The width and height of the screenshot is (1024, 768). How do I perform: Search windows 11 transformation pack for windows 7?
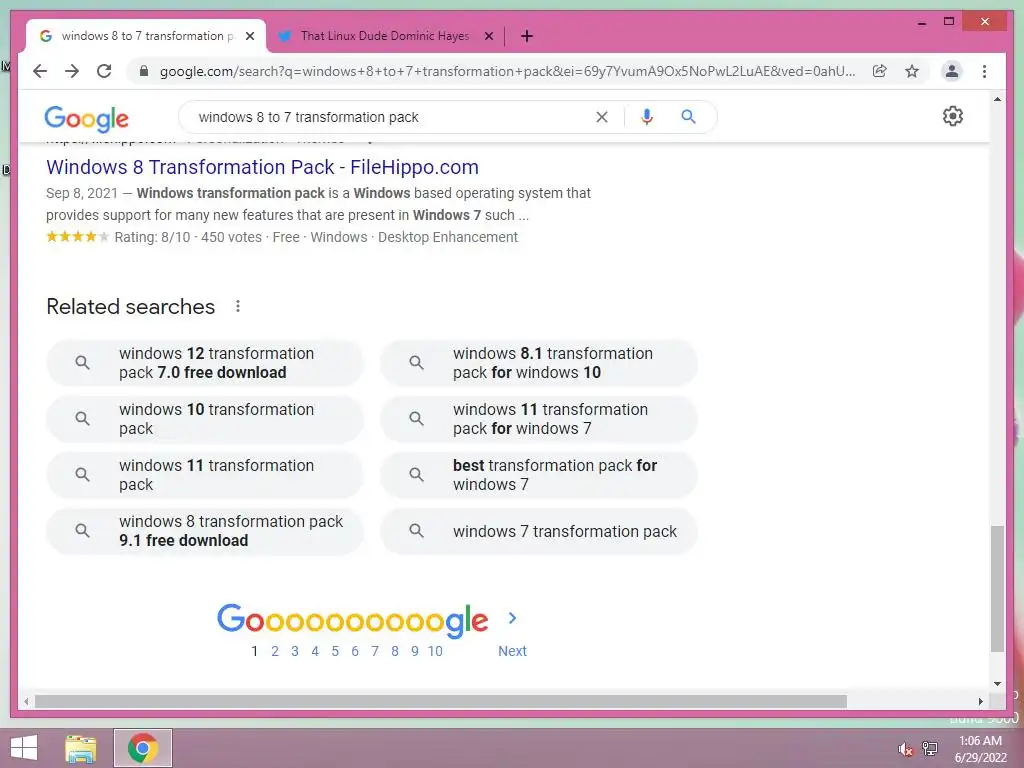tap(539, 419)
